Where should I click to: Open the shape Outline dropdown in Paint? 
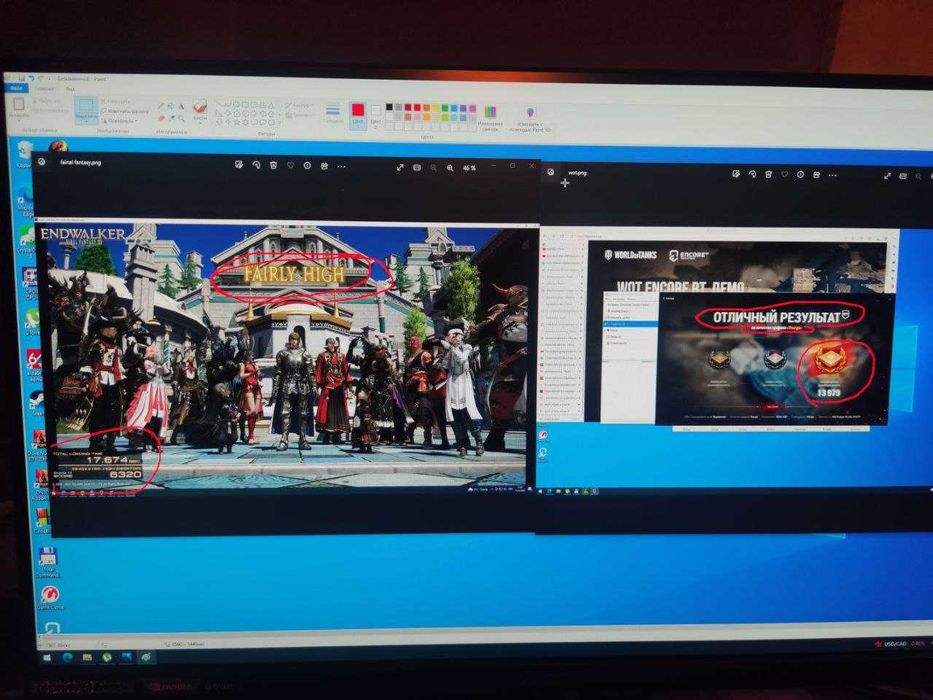click(299, 105)
